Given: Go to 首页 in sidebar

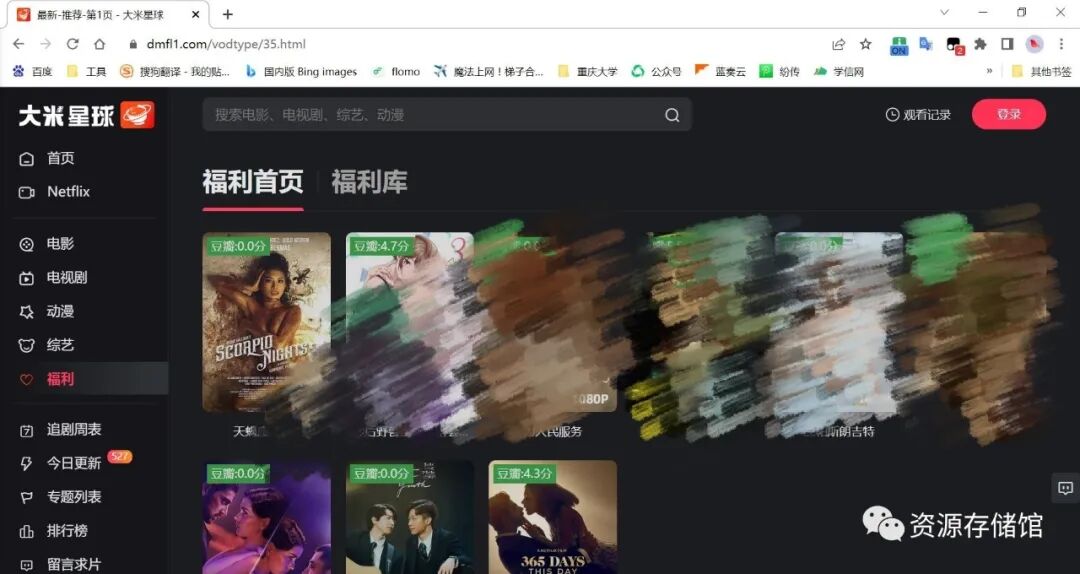Looking at the screenshot, I should click(x=46, y=158).
